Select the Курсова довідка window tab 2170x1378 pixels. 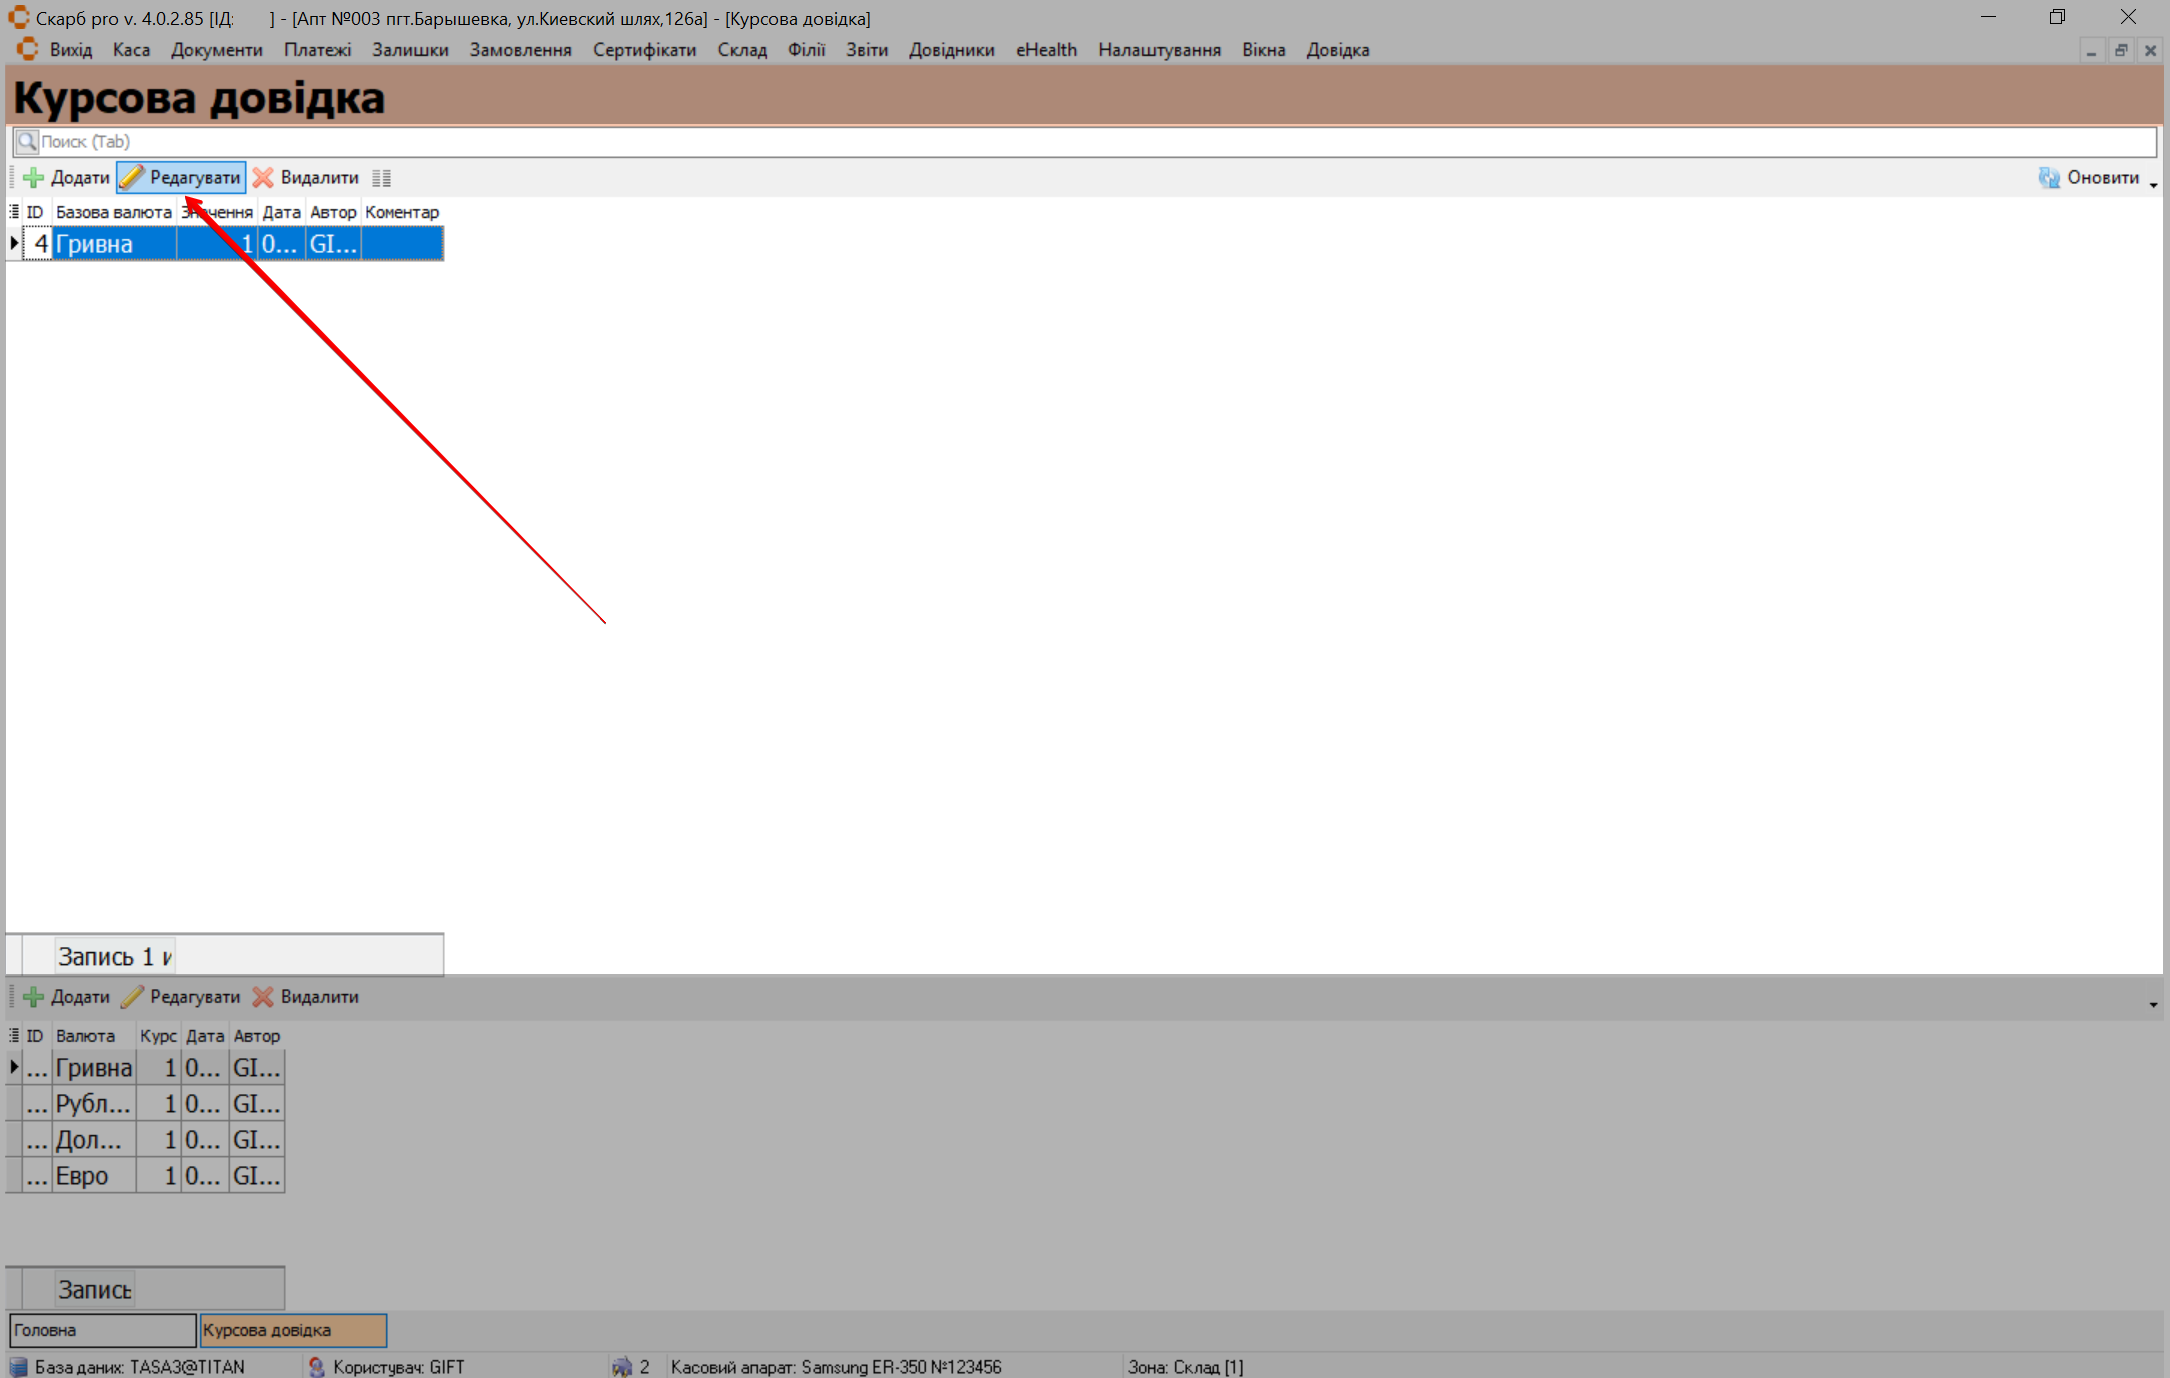[x=292, y=1330]
